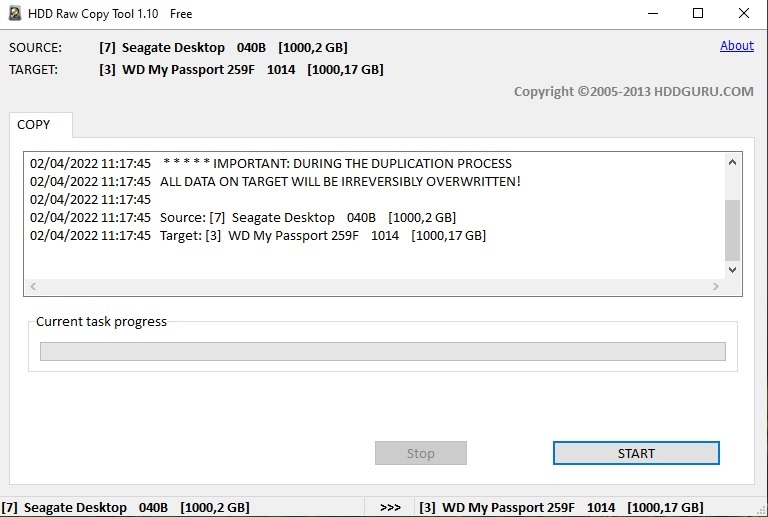Screen dimensions: 768x517
Task: Open the About link
Action: pos(737,46)
